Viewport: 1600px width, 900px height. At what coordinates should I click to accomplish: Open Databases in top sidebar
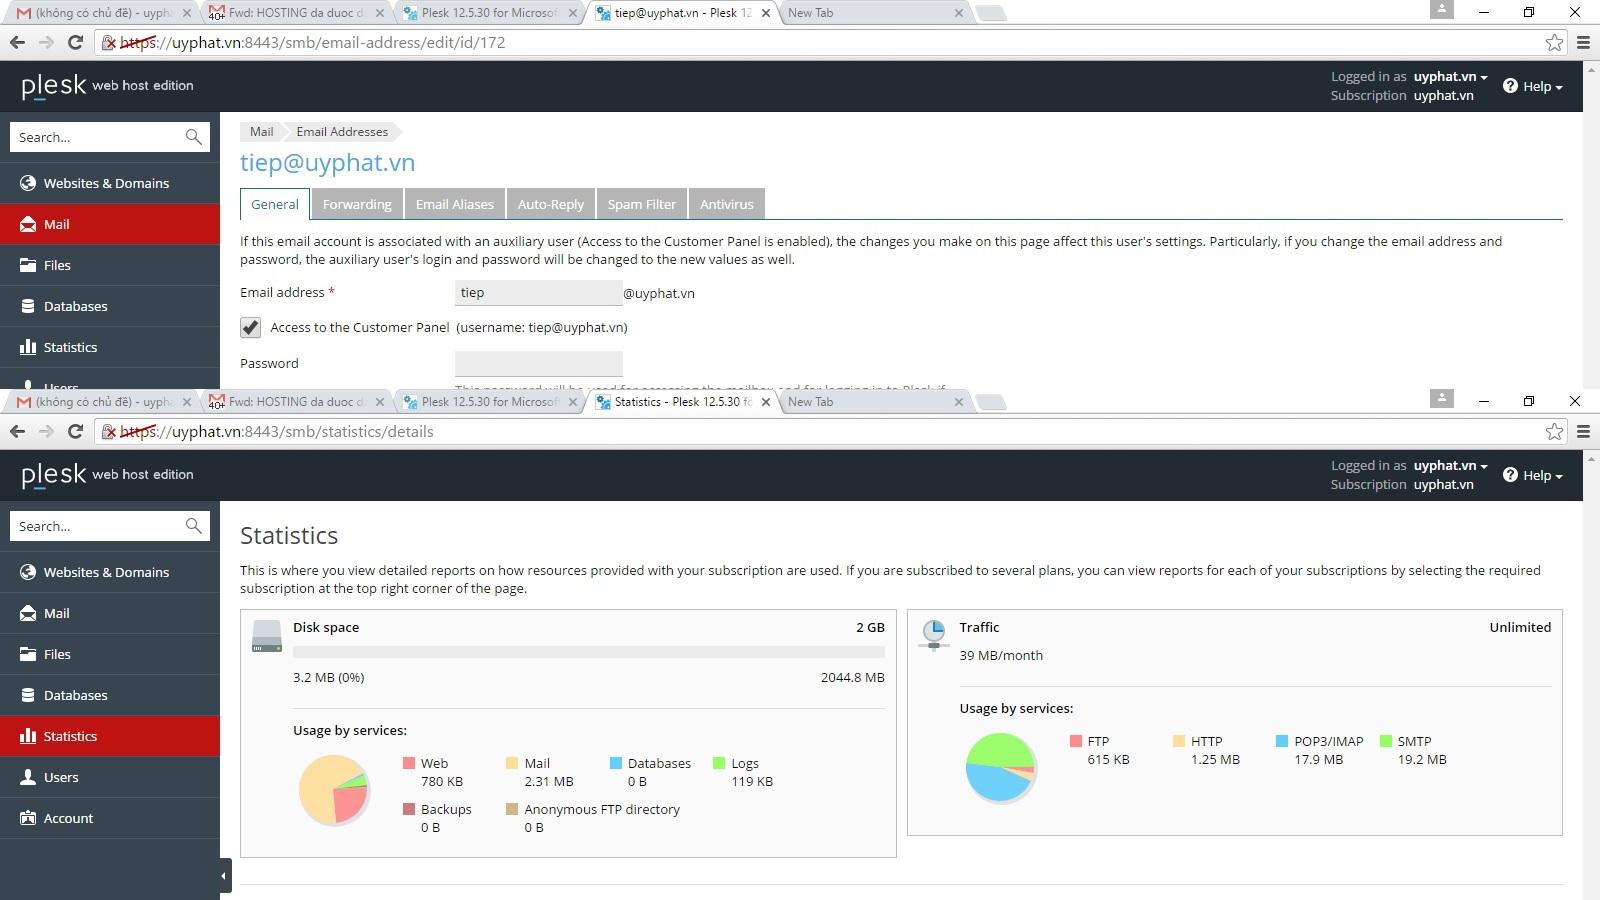(110, 306)
